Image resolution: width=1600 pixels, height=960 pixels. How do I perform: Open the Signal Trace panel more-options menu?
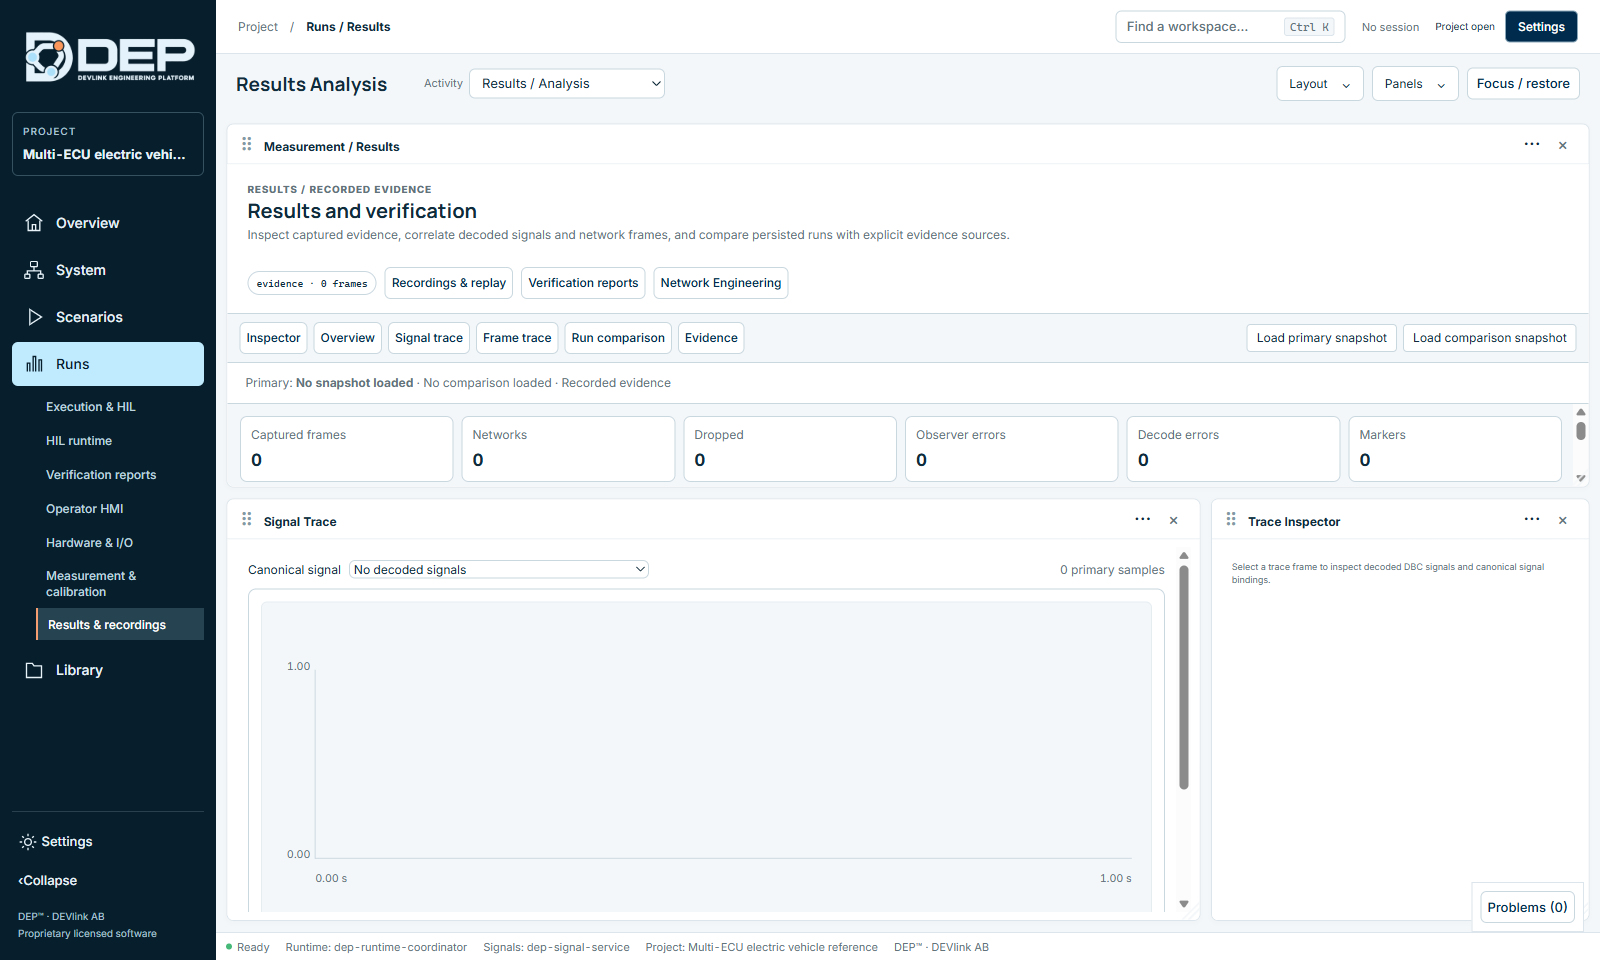coord(1143,520)
